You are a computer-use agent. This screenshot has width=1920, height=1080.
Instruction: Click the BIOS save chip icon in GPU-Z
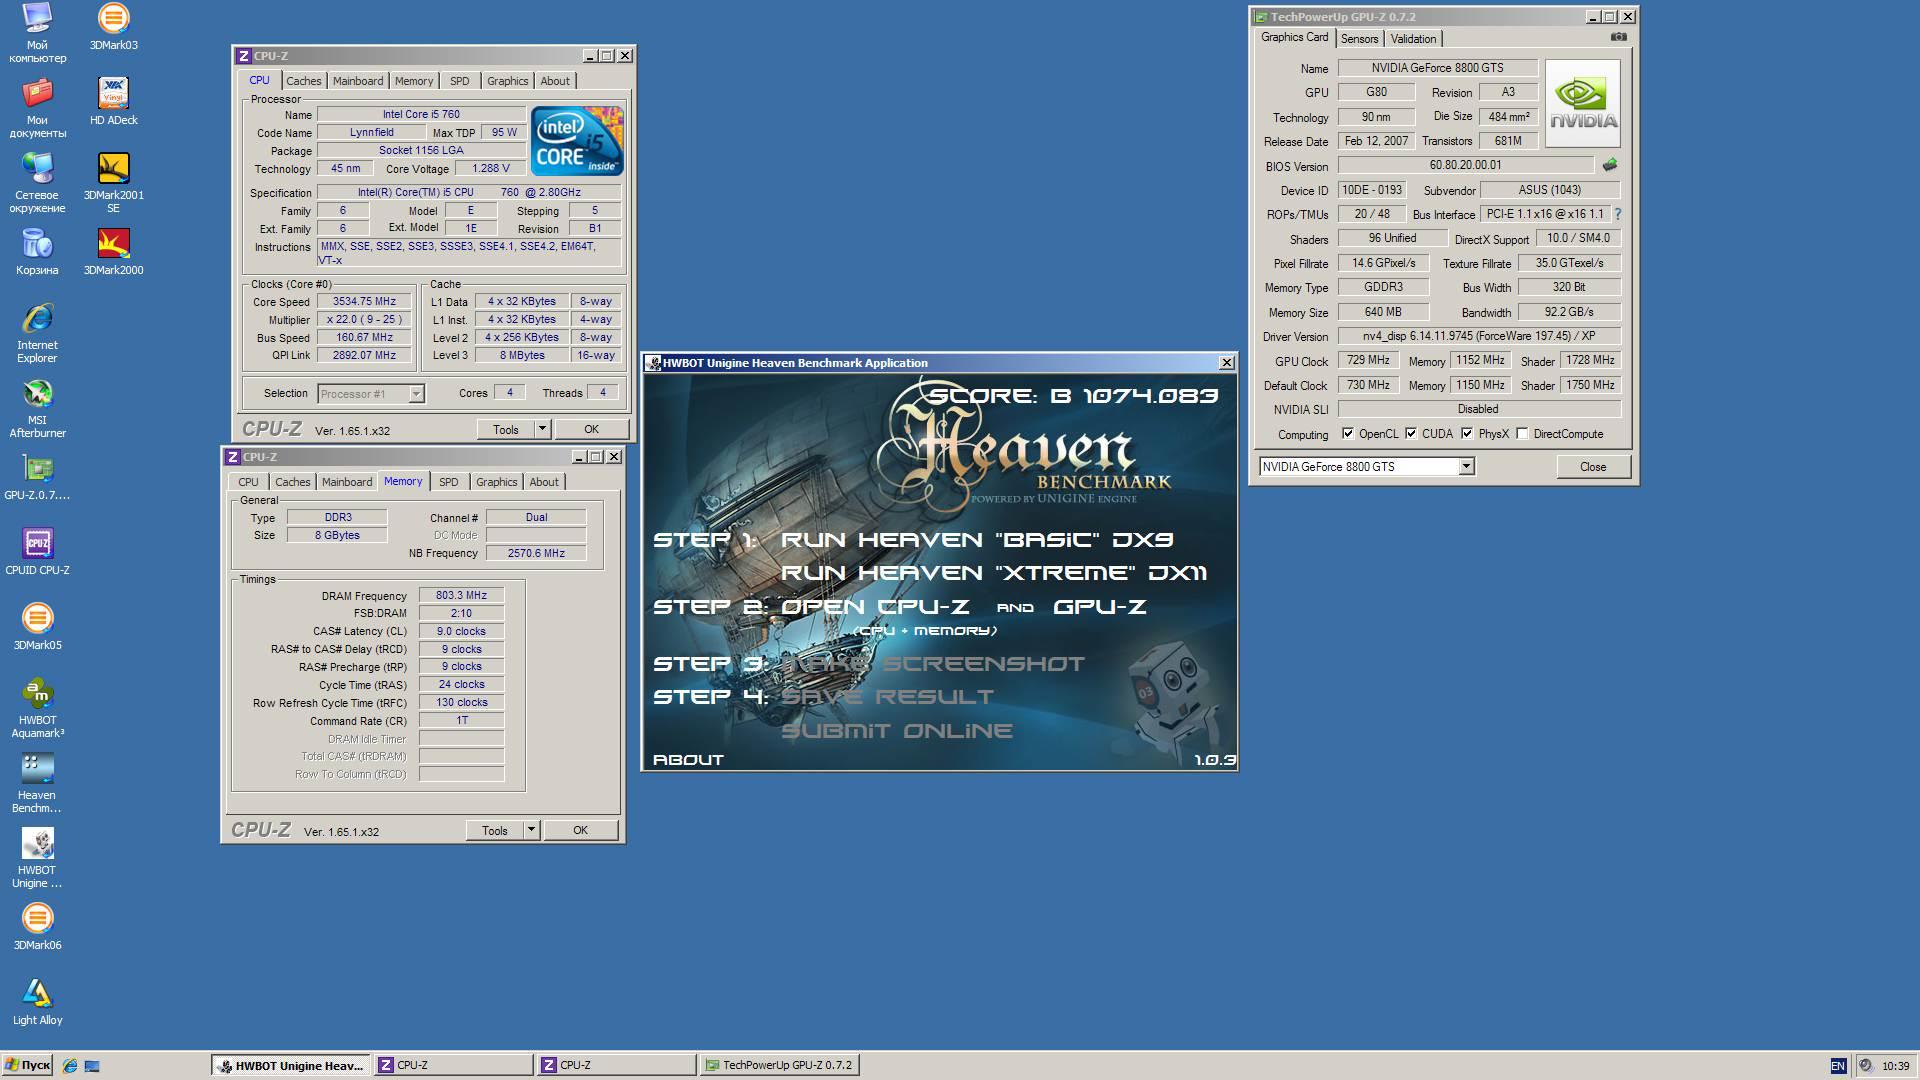(x=1609, y=165)
